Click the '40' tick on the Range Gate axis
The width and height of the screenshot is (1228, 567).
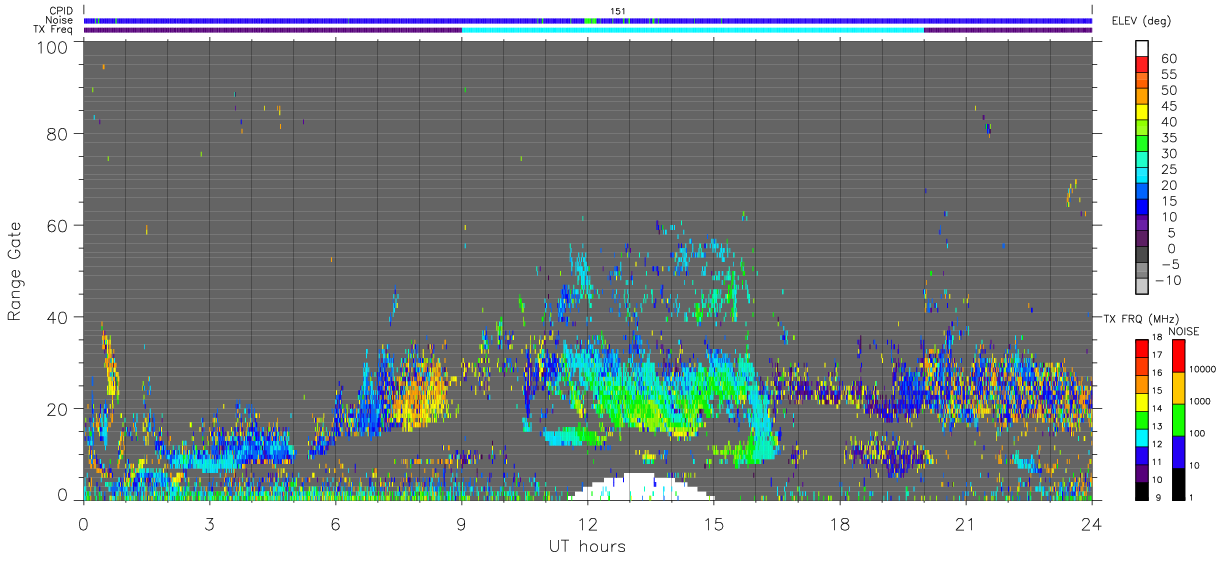(60, 317)
